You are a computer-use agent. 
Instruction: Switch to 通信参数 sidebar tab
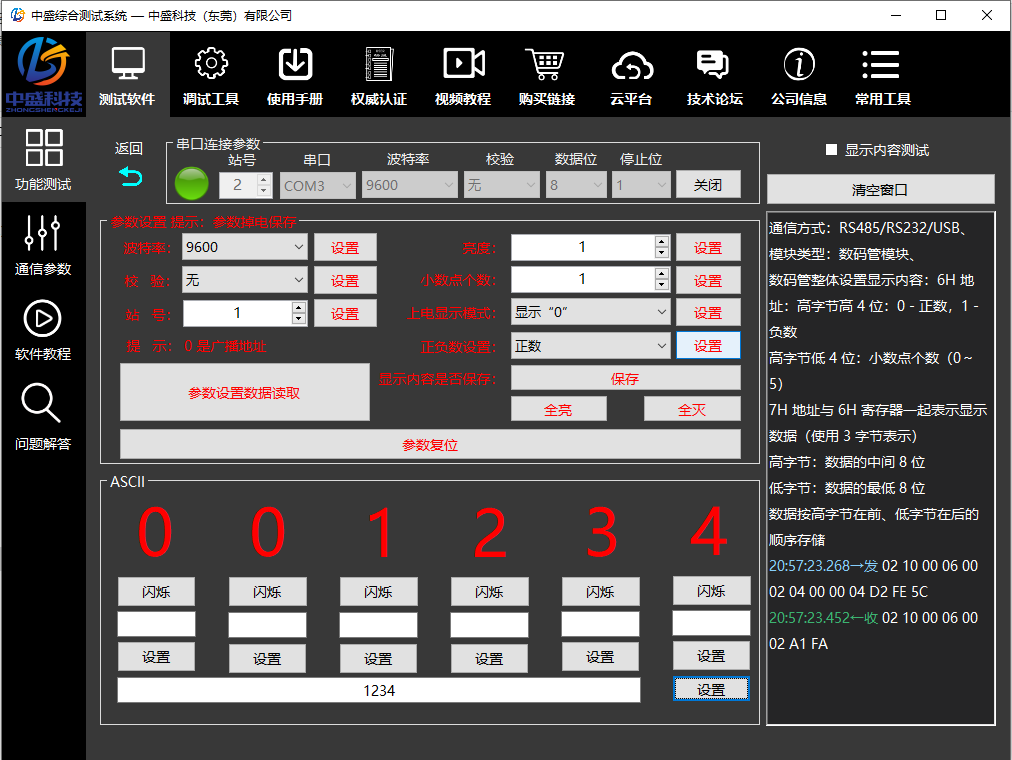coord(42,233)
